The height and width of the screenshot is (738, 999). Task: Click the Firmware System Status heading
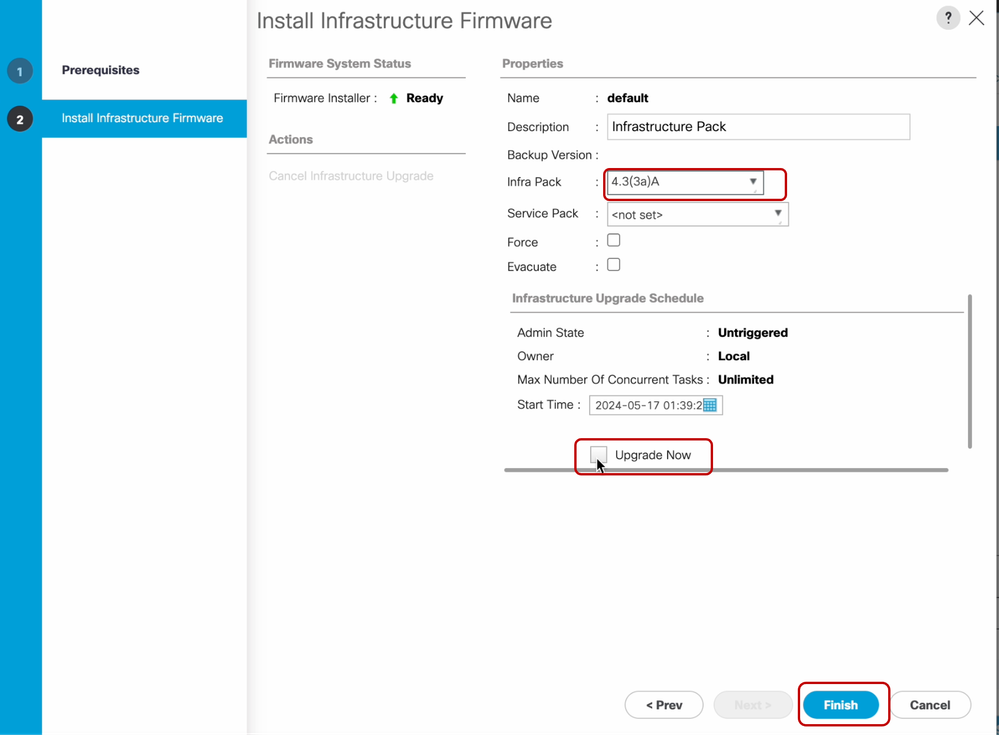[340, 64]
